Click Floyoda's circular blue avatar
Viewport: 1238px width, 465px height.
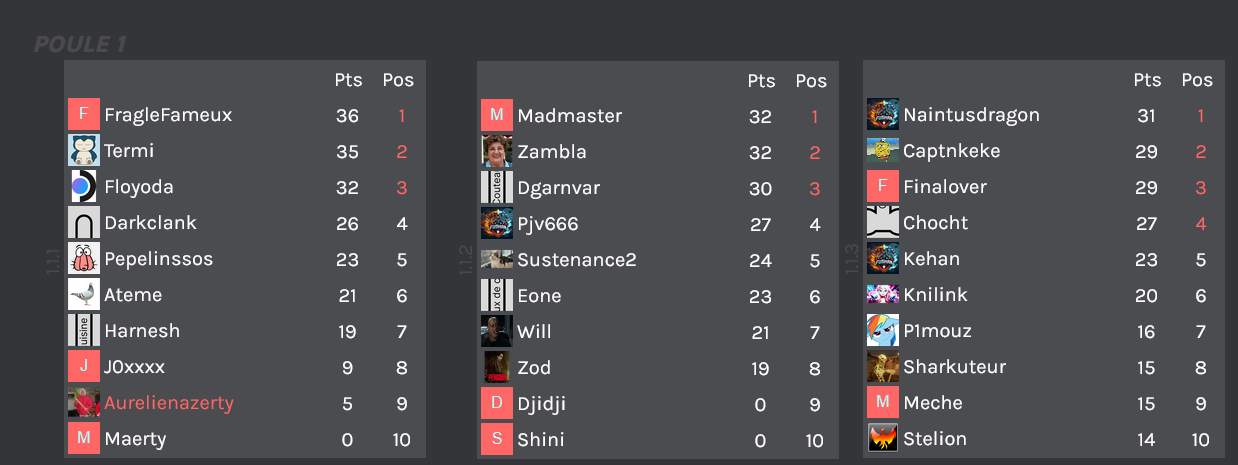84,187
